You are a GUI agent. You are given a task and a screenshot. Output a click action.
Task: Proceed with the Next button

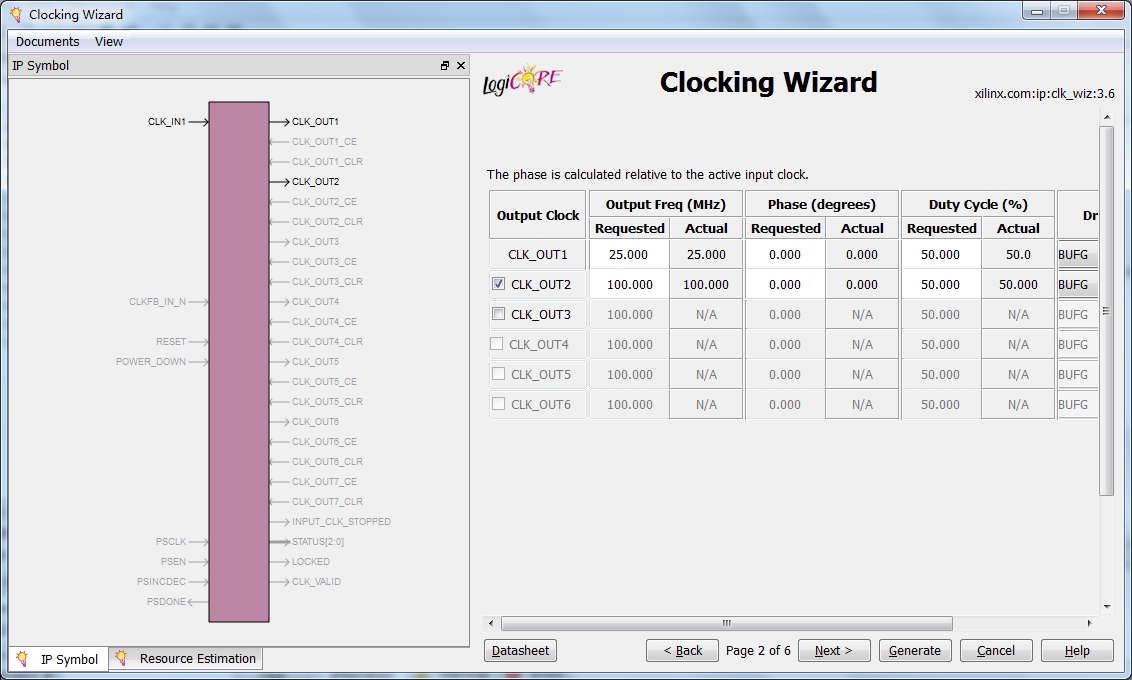click(834, 650)
